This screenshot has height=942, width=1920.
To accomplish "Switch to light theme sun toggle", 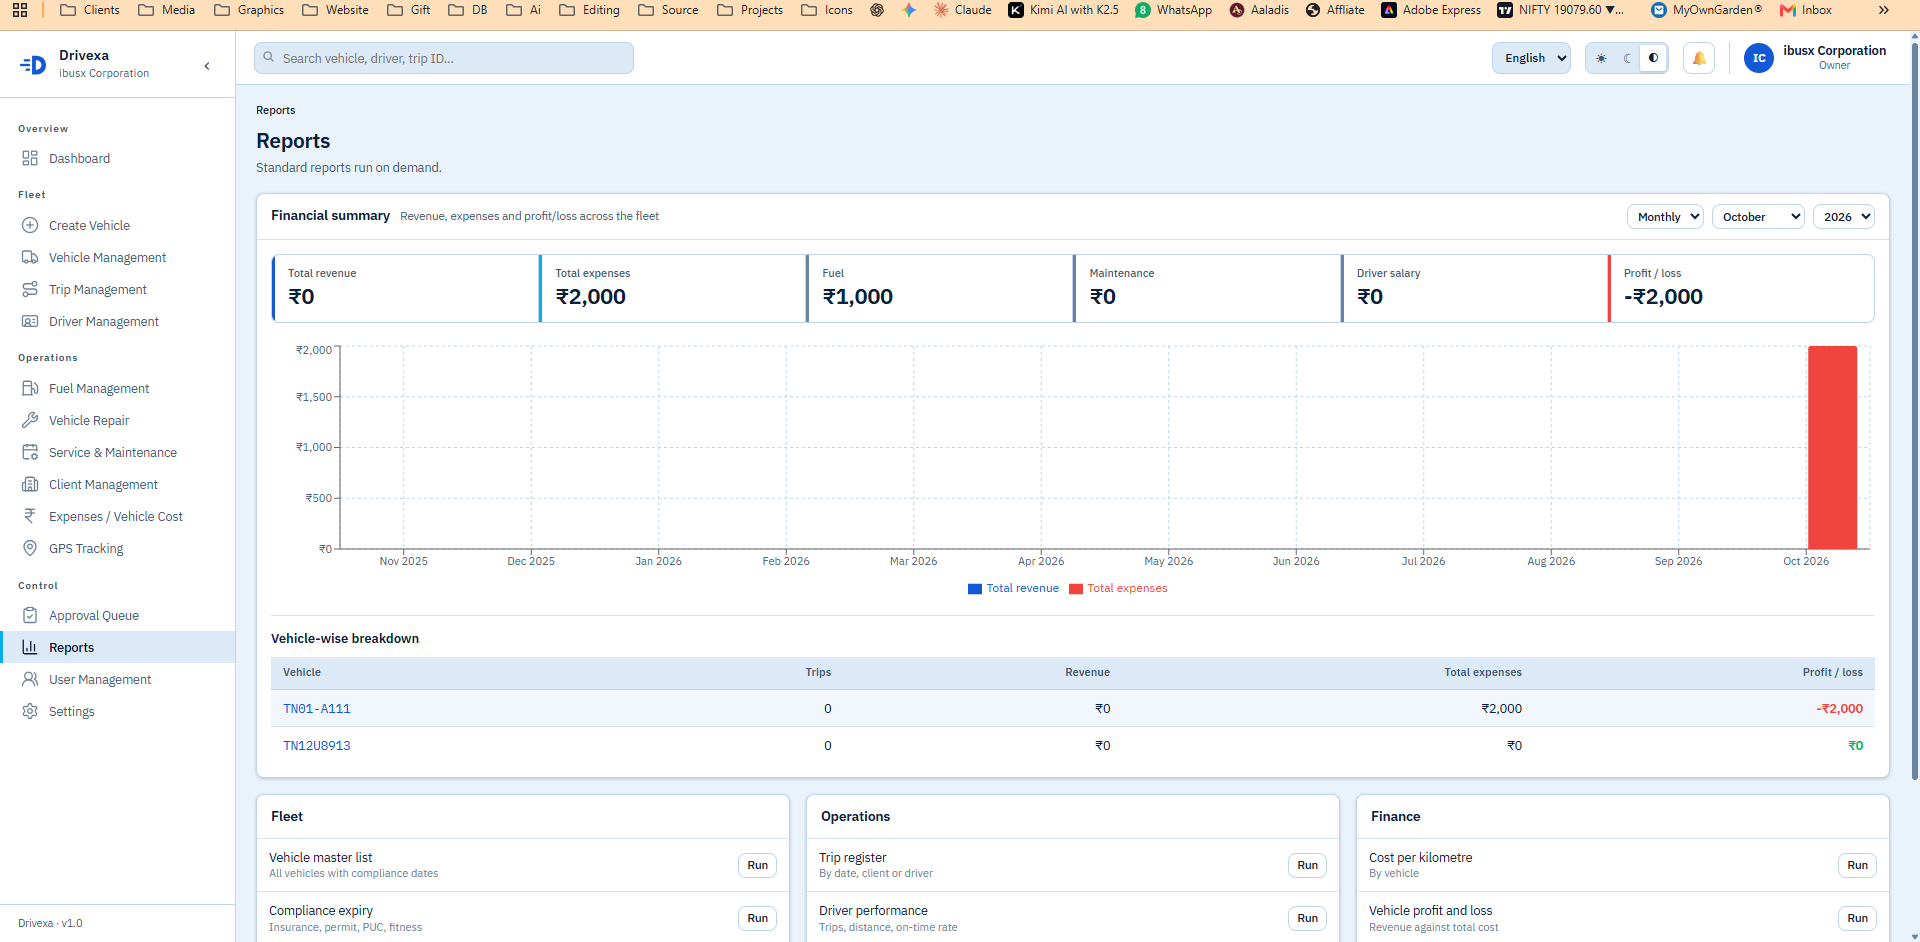I will (x=1601, y=58).
